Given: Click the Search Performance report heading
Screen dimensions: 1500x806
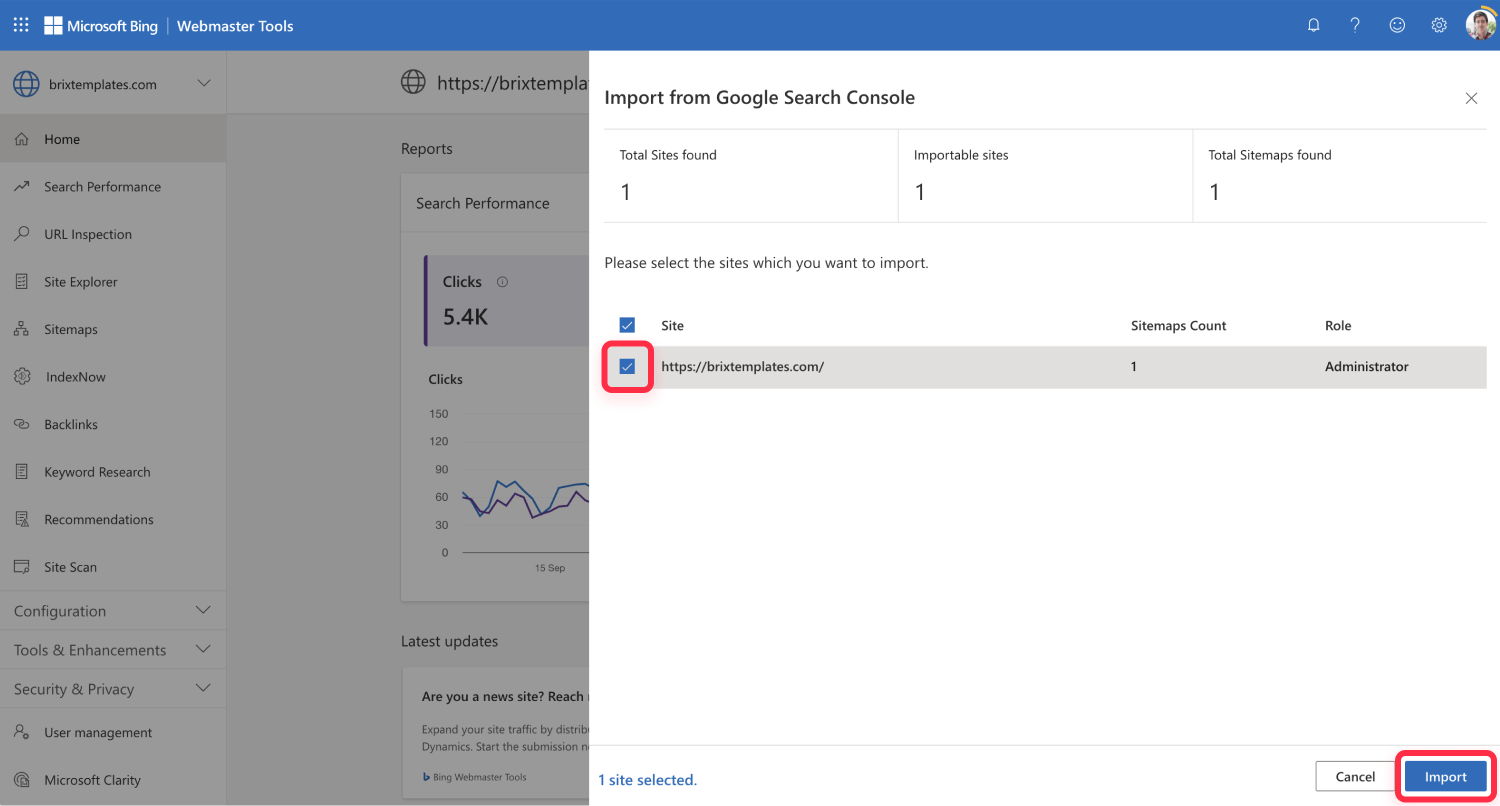Looking at the screenshot, I should coord(483,203).
